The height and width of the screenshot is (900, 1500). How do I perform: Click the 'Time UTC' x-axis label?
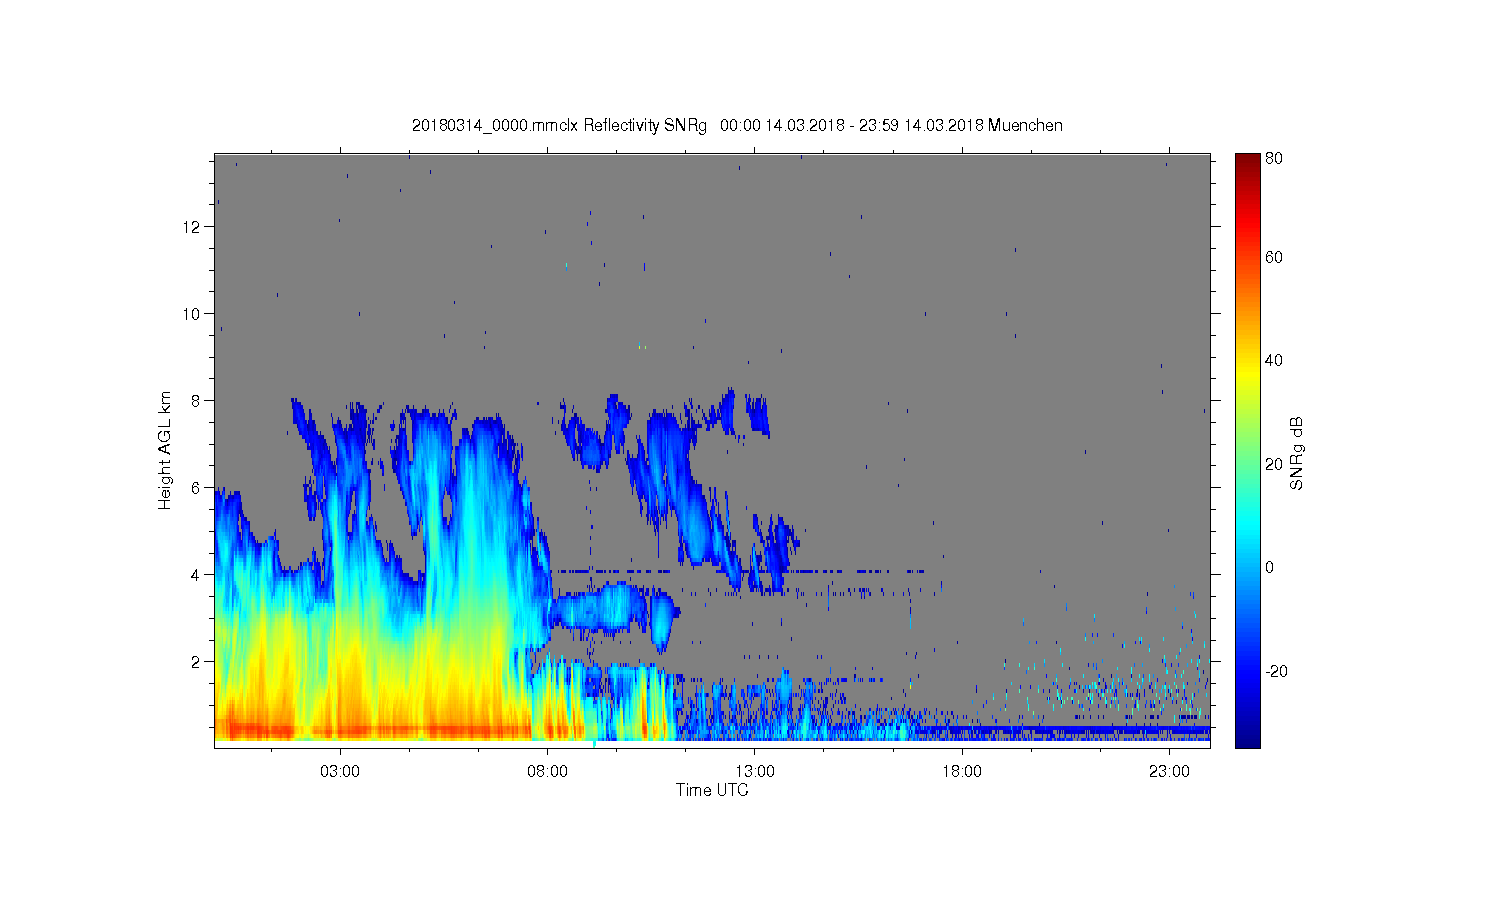[x=712, y=790]
